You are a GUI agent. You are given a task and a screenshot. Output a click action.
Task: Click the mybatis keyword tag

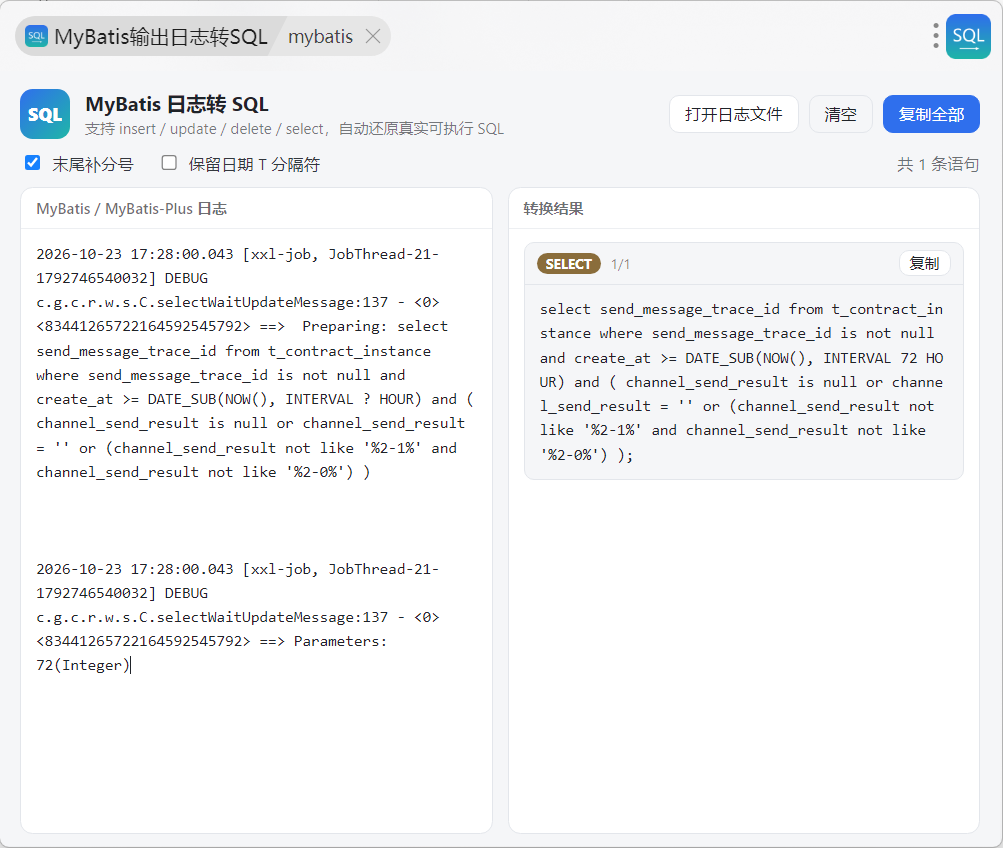point(320,36)
